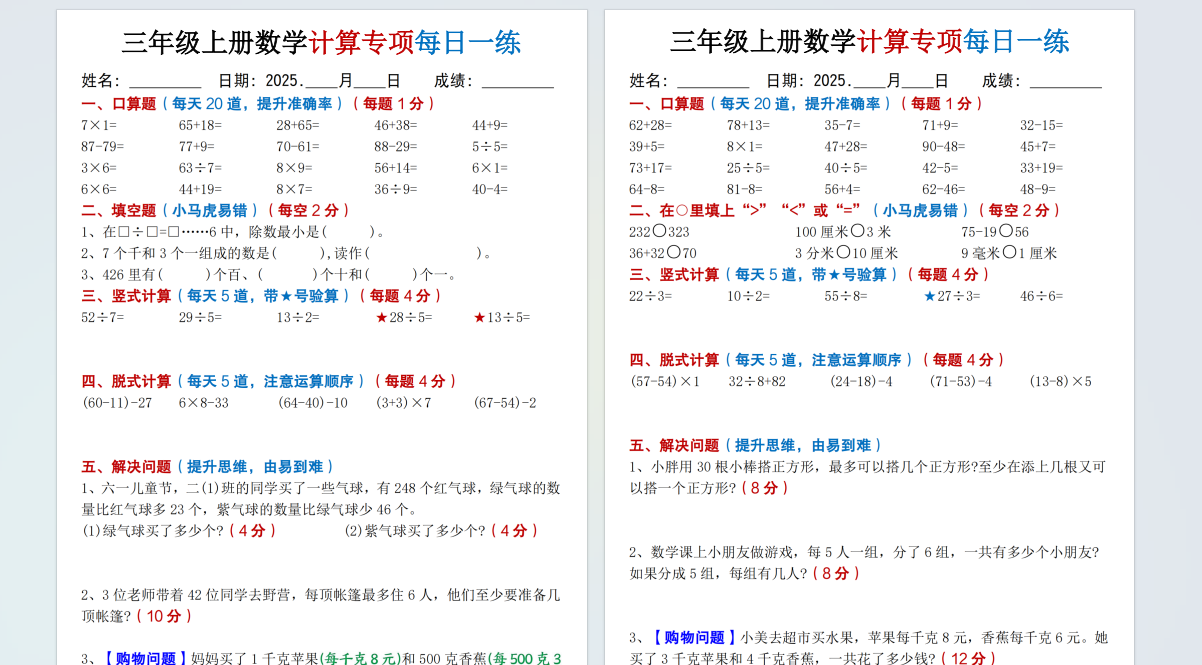Click the circle in 75-19○56
The image size is (1202, 665).
pos(1005,231)
